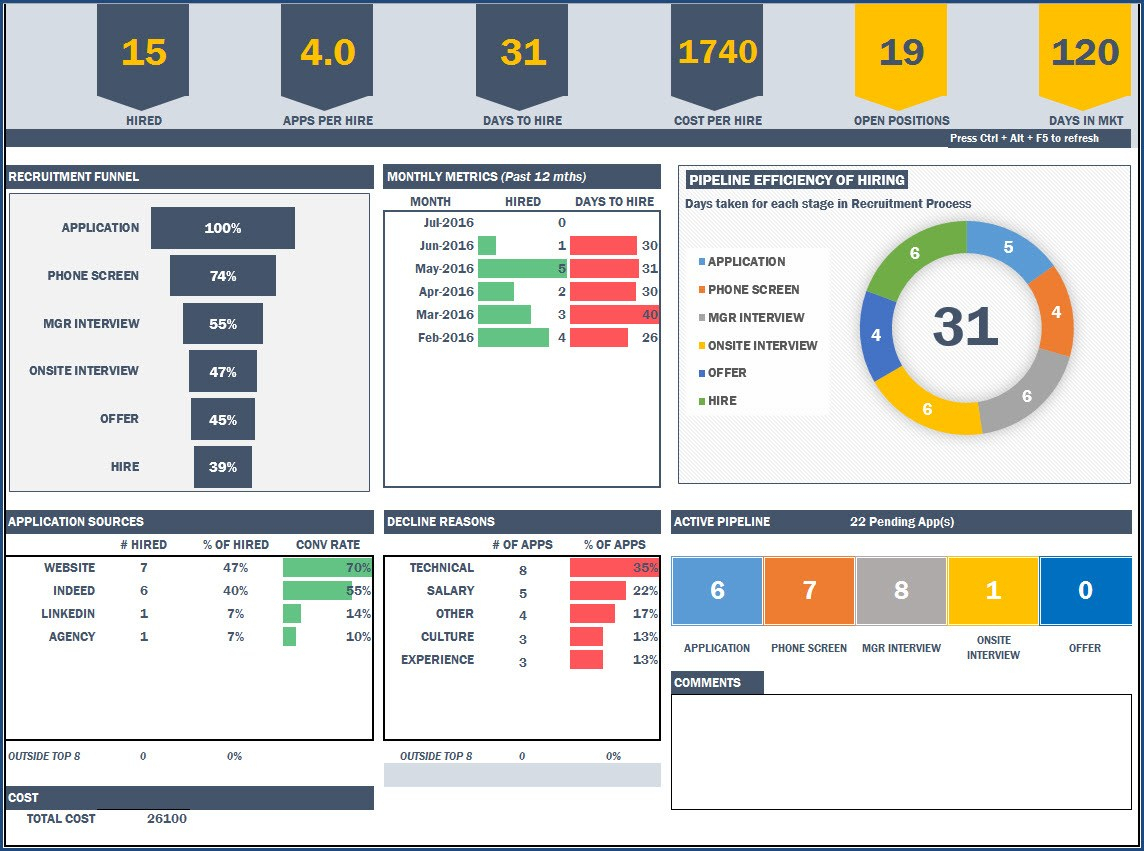The height and width of the screenshot is (851, 1144).
Task: Click the orange PHONE SCREEN tile showing 7
Action: tap(808, 590)
